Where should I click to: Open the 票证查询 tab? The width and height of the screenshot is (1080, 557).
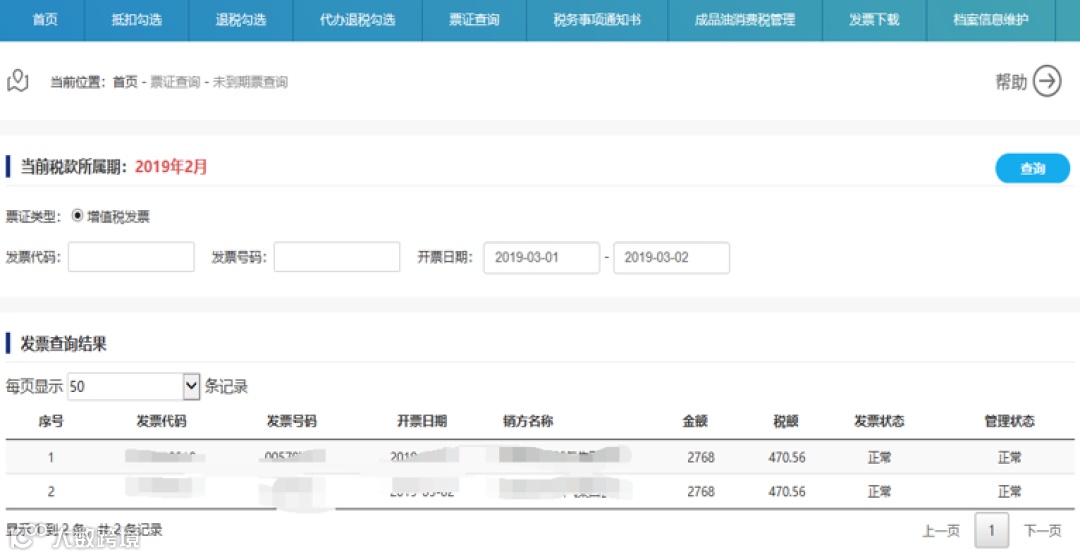[x=474, y=20]
